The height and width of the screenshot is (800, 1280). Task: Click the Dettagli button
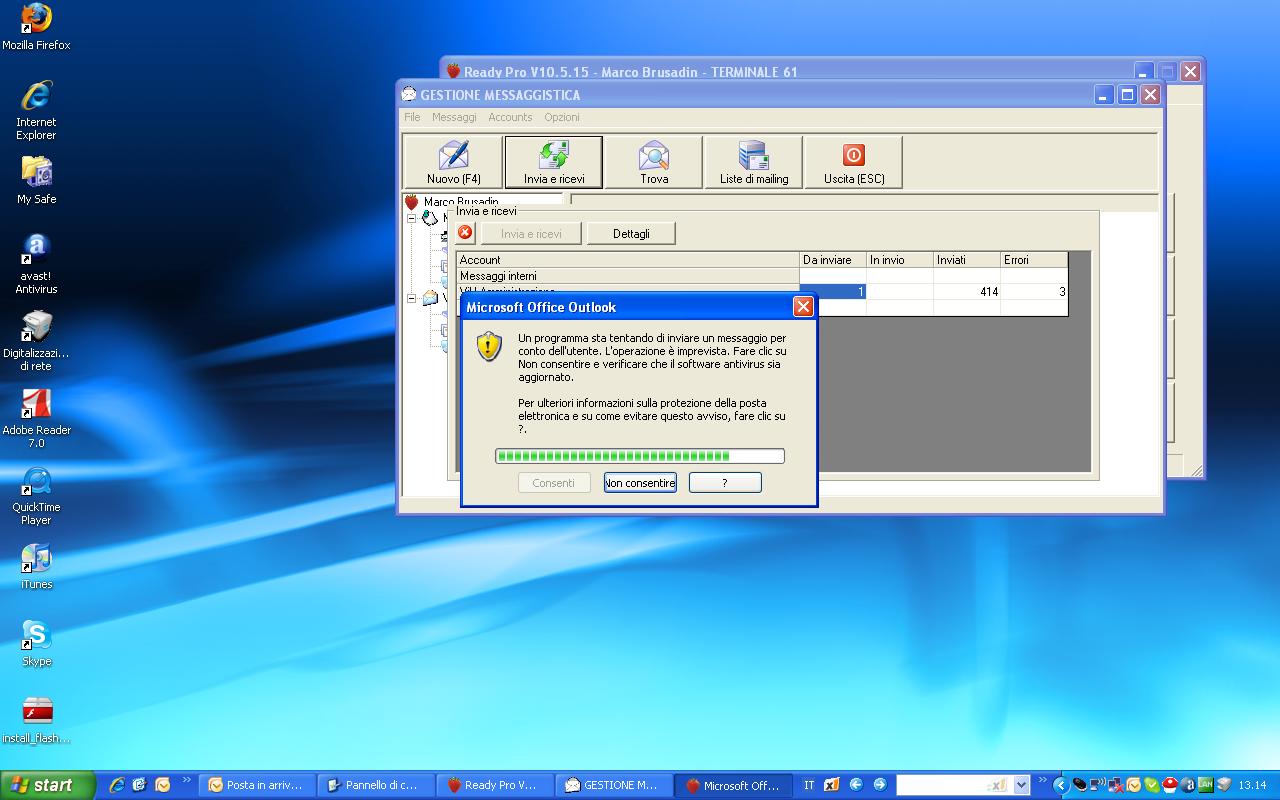[631, 234]
